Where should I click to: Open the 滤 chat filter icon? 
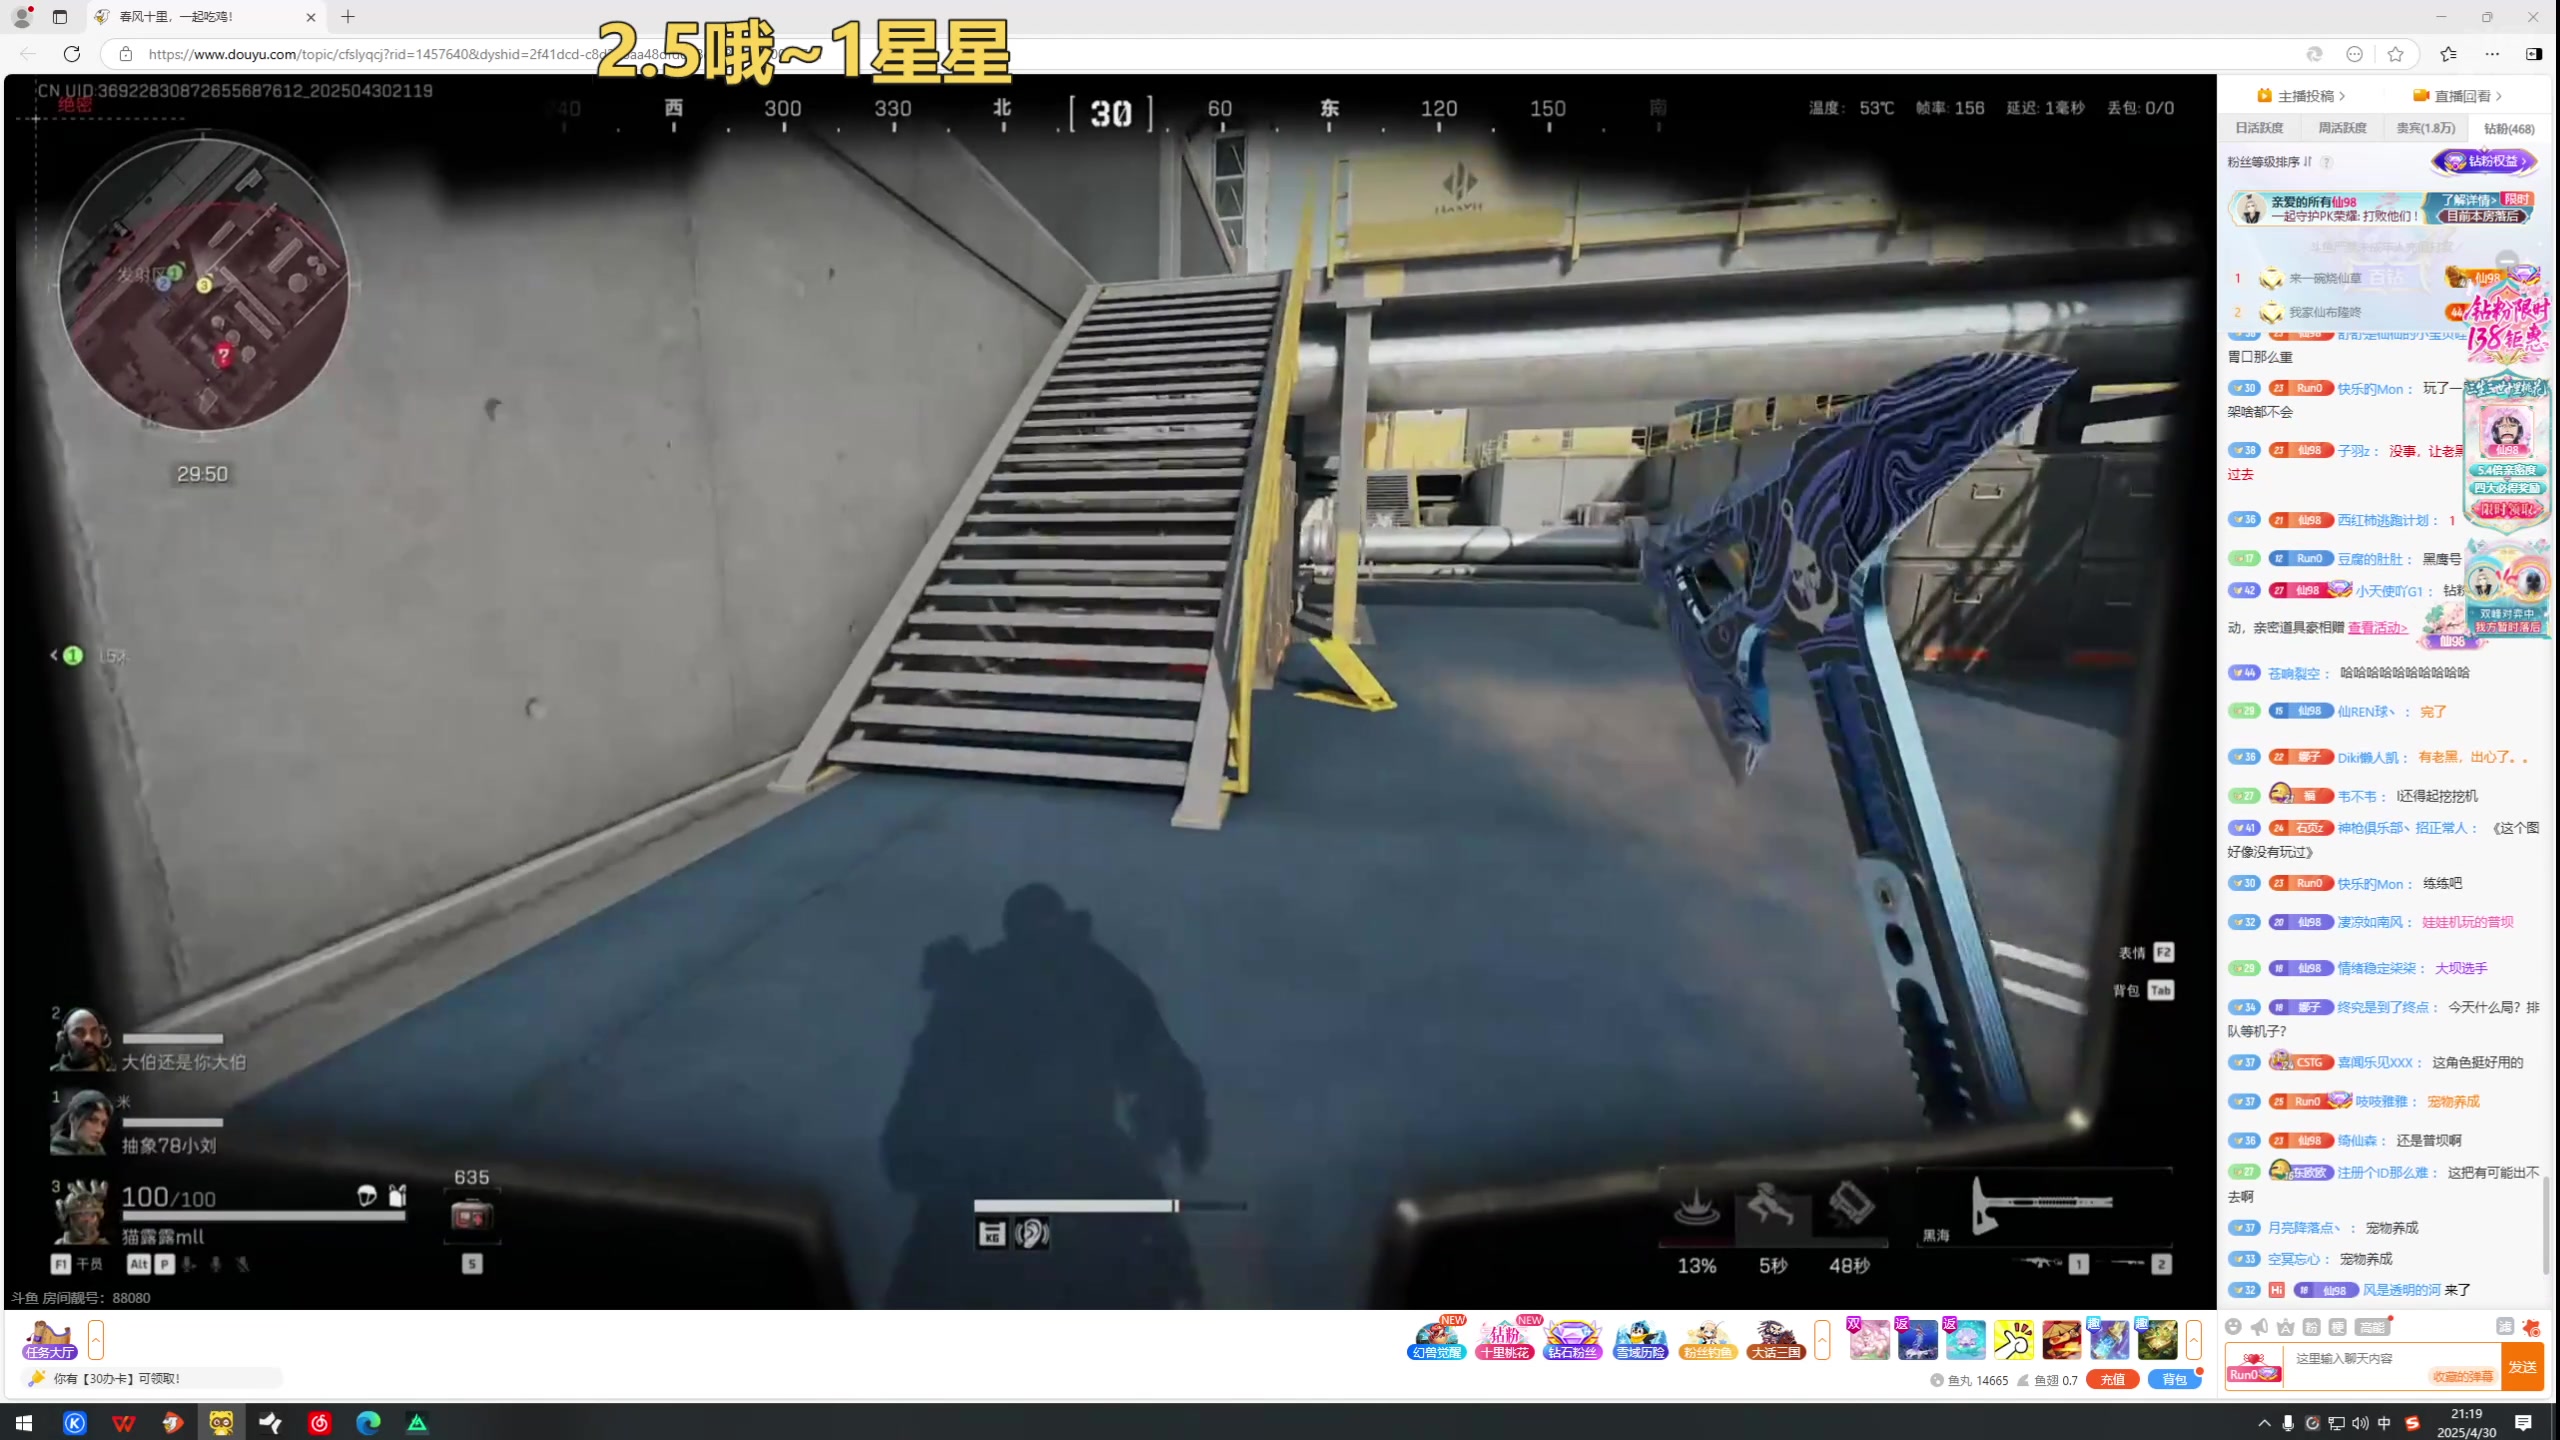tap(2505, 1326)
